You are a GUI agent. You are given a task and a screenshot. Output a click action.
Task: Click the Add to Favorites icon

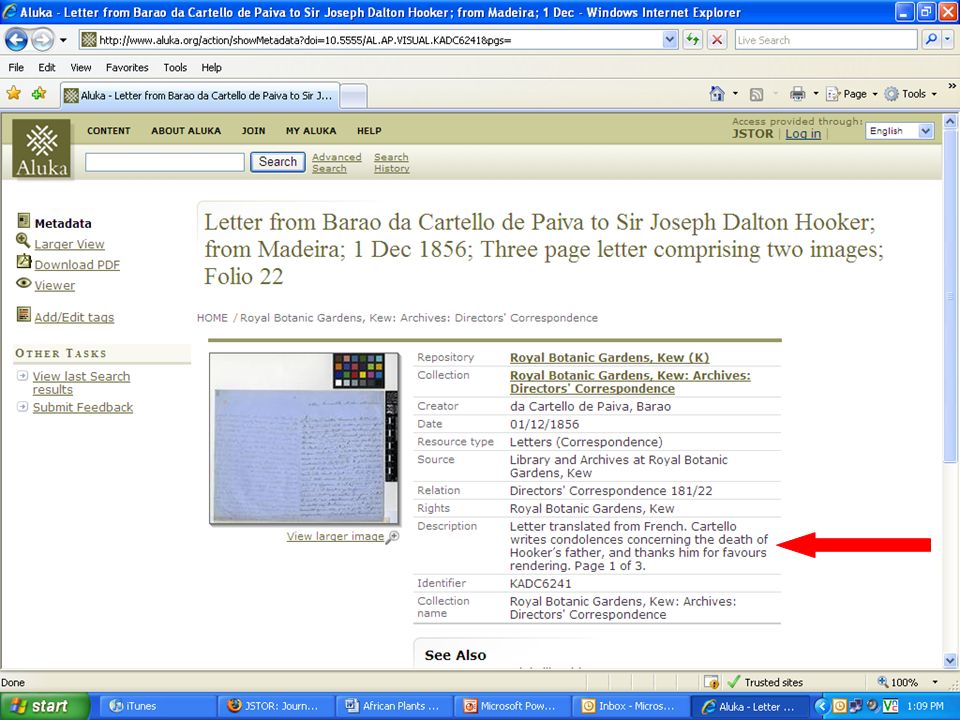(x=39, y=93)
